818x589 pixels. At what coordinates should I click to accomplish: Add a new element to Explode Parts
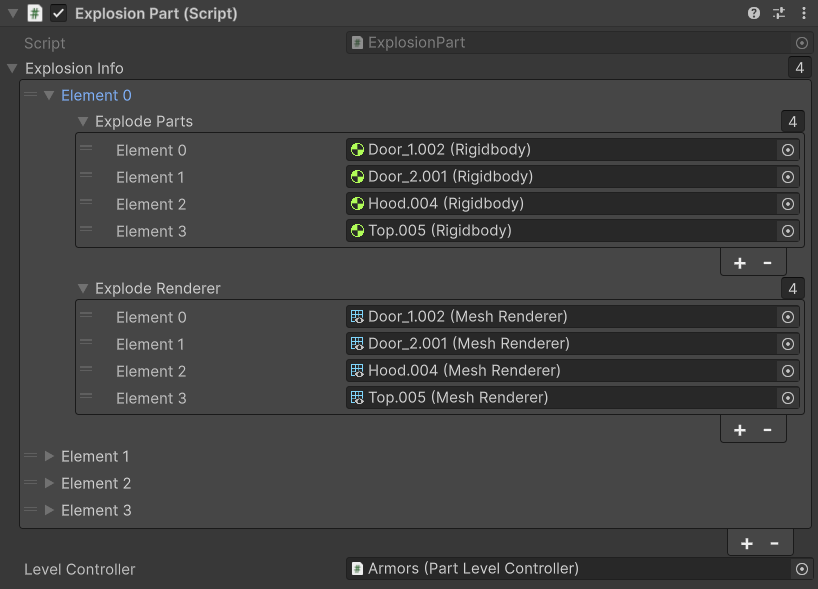pyautogui.click(x=740, y=263)
